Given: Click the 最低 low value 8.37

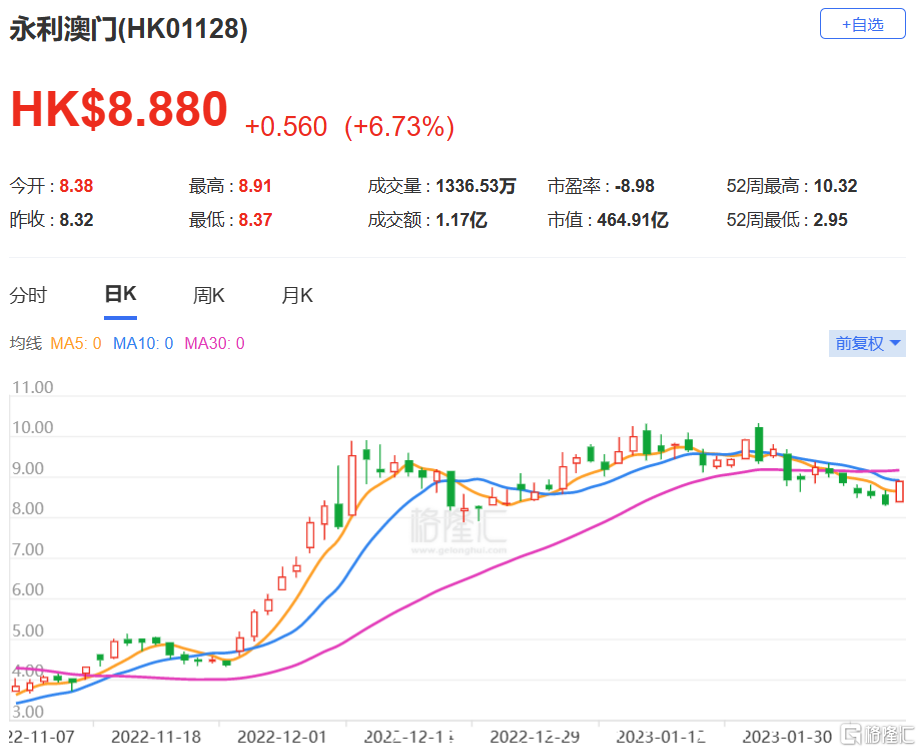Looking at the screenshot, I should coord(255,220).
